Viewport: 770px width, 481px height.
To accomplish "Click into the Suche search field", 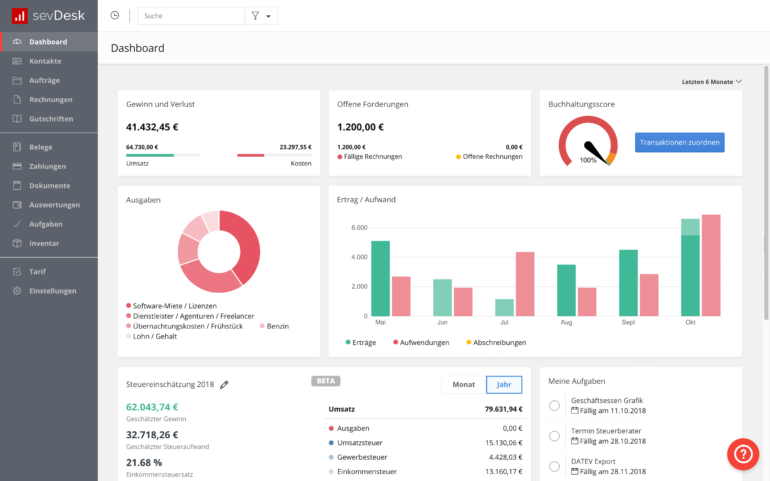I will click(x=191, y=16).
